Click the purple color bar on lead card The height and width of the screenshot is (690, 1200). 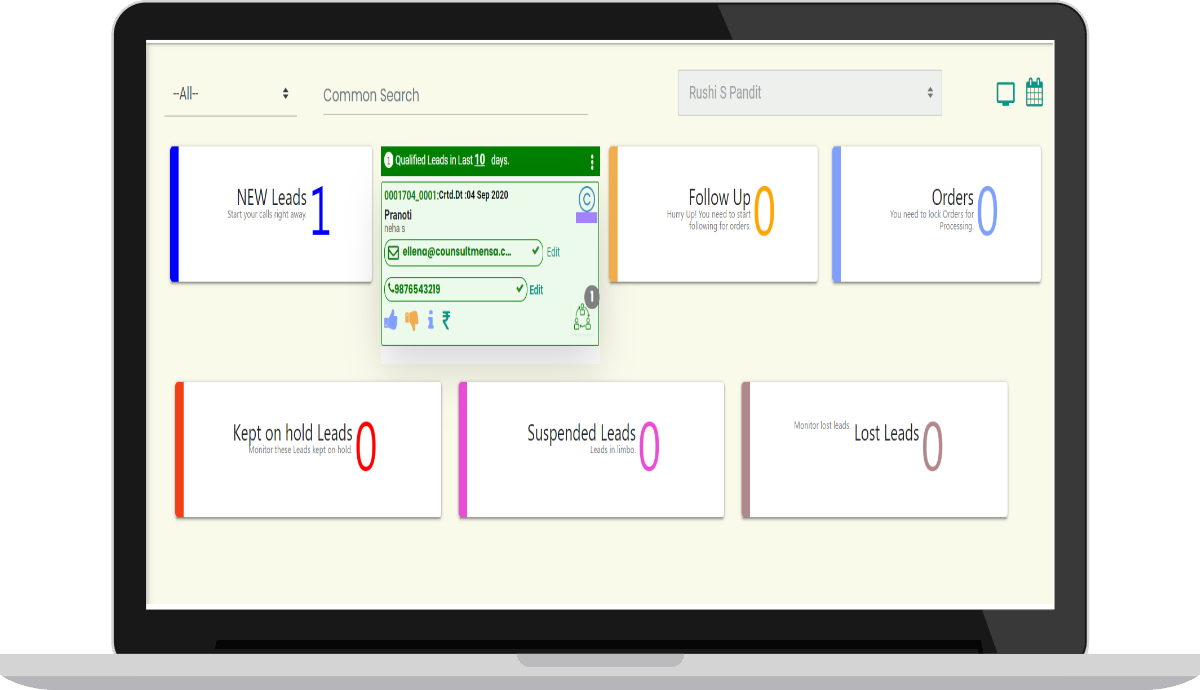[586, 217]
